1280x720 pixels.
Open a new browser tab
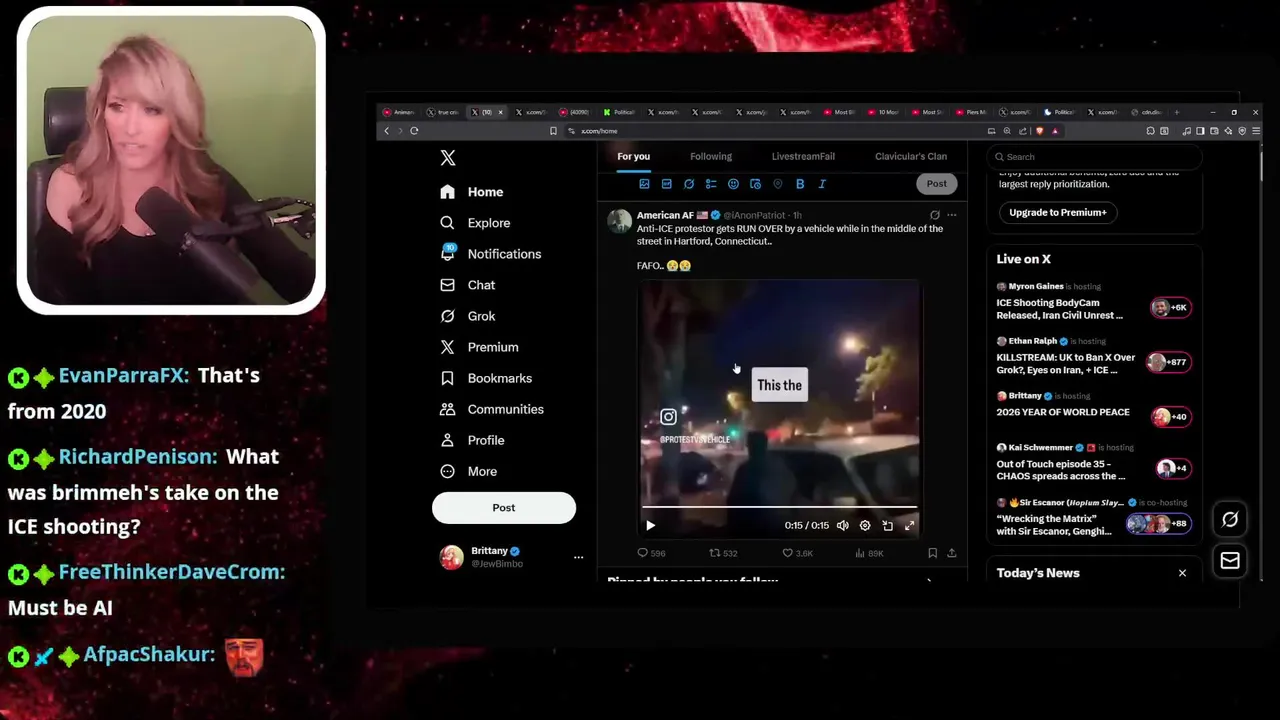pyautogui.click(x=1177, y=112)
